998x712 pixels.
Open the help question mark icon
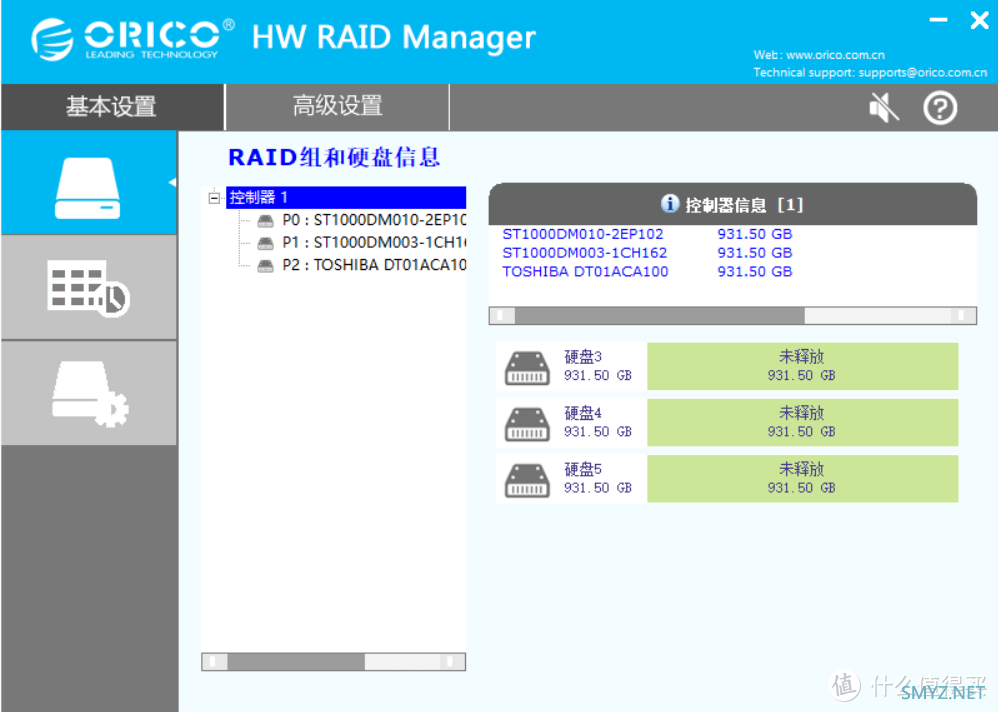click(939, 108)
